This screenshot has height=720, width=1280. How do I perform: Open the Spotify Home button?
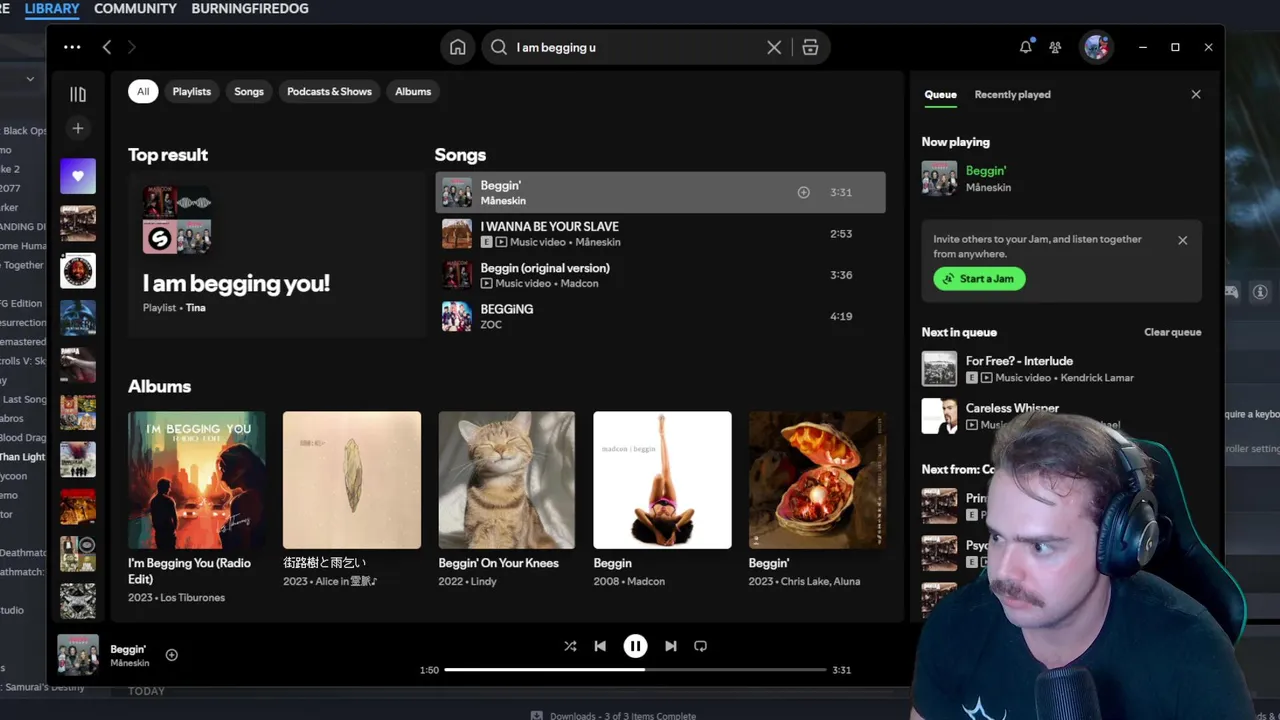point(457,47)
